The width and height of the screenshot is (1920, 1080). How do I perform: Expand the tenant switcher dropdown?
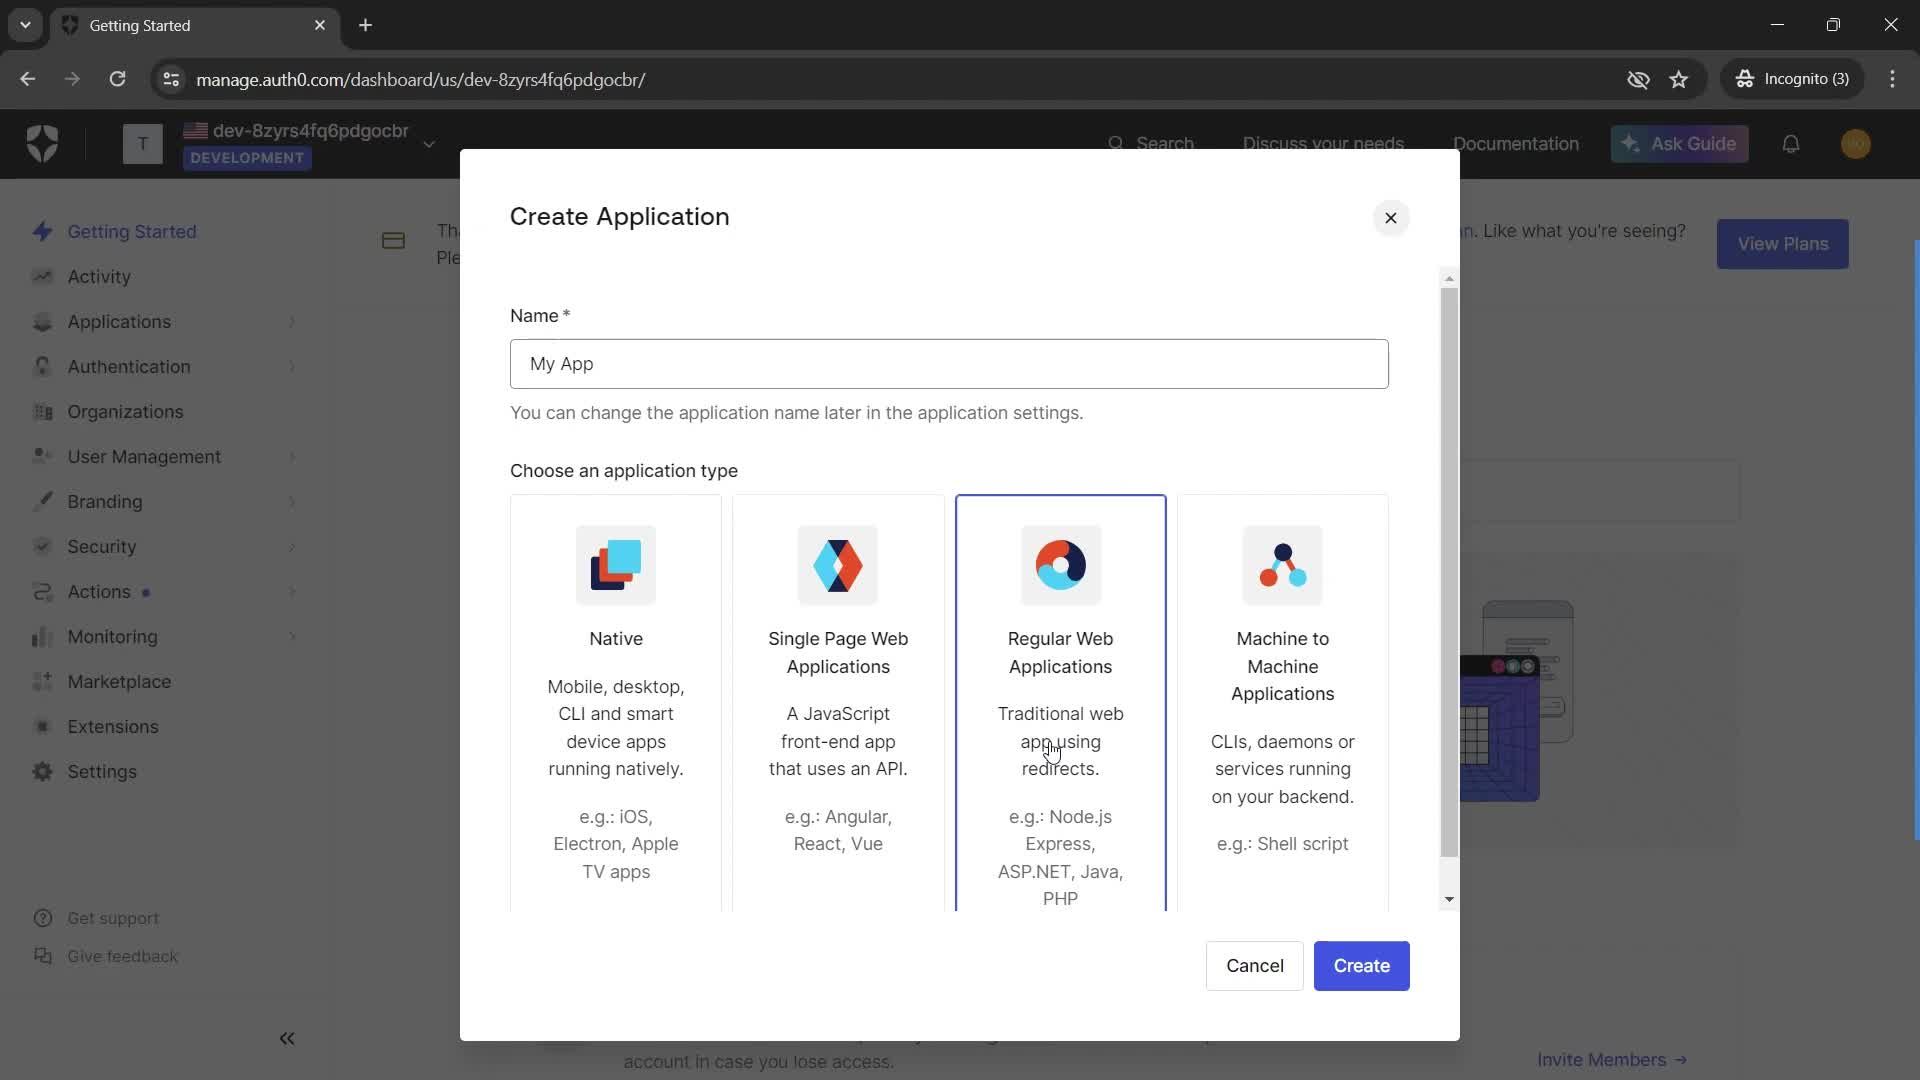coord(429,144)
